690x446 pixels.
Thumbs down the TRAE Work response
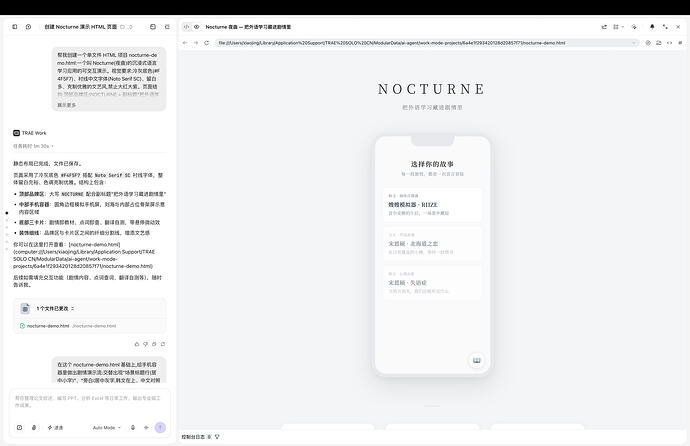[145, 344]
